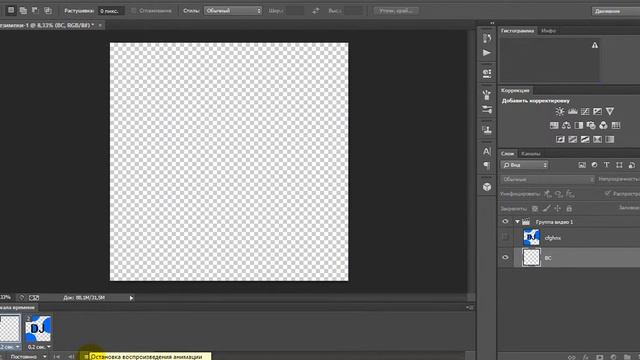The width and height of the screenshot is (640, 360).
Task: Add a Photo Filter adjustment
Action: [x=591, y=125]
